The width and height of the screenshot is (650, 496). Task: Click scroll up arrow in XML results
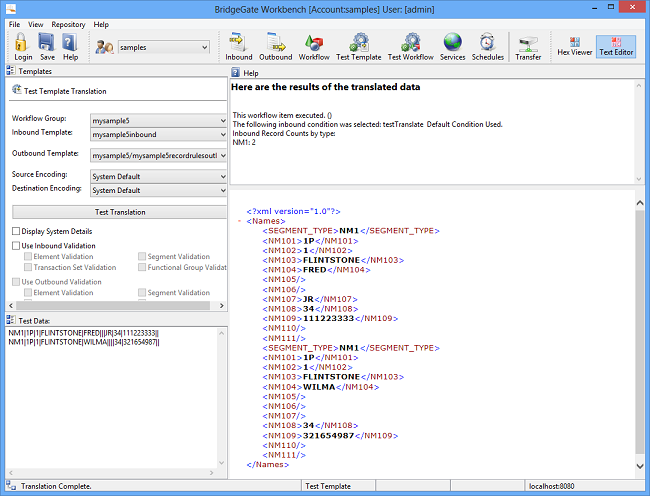640,203
